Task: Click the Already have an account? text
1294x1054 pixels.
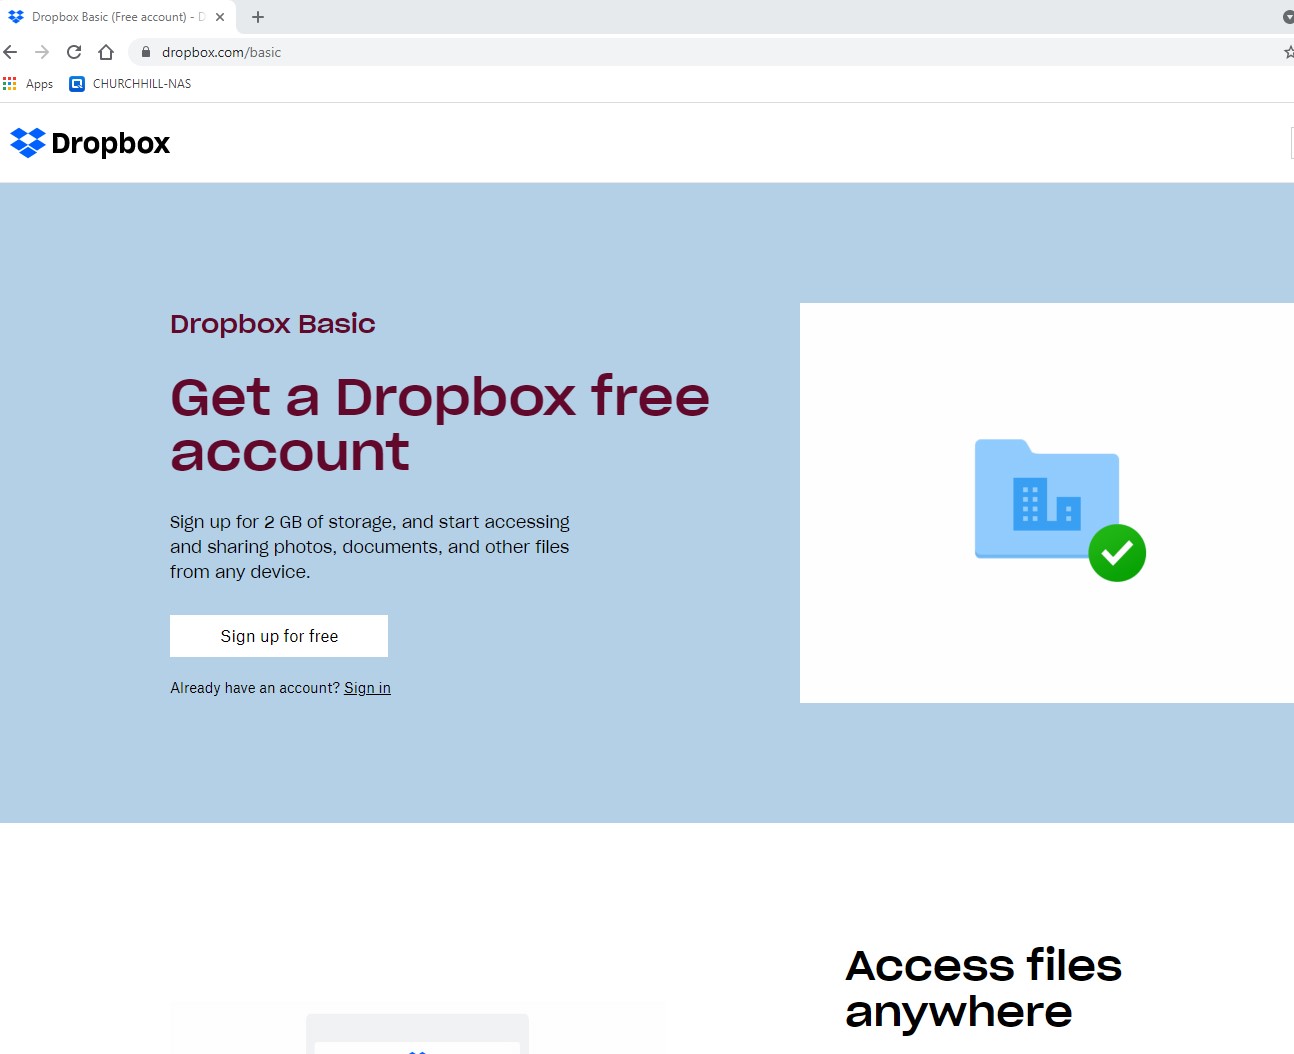Action: [x=255, y=688]
